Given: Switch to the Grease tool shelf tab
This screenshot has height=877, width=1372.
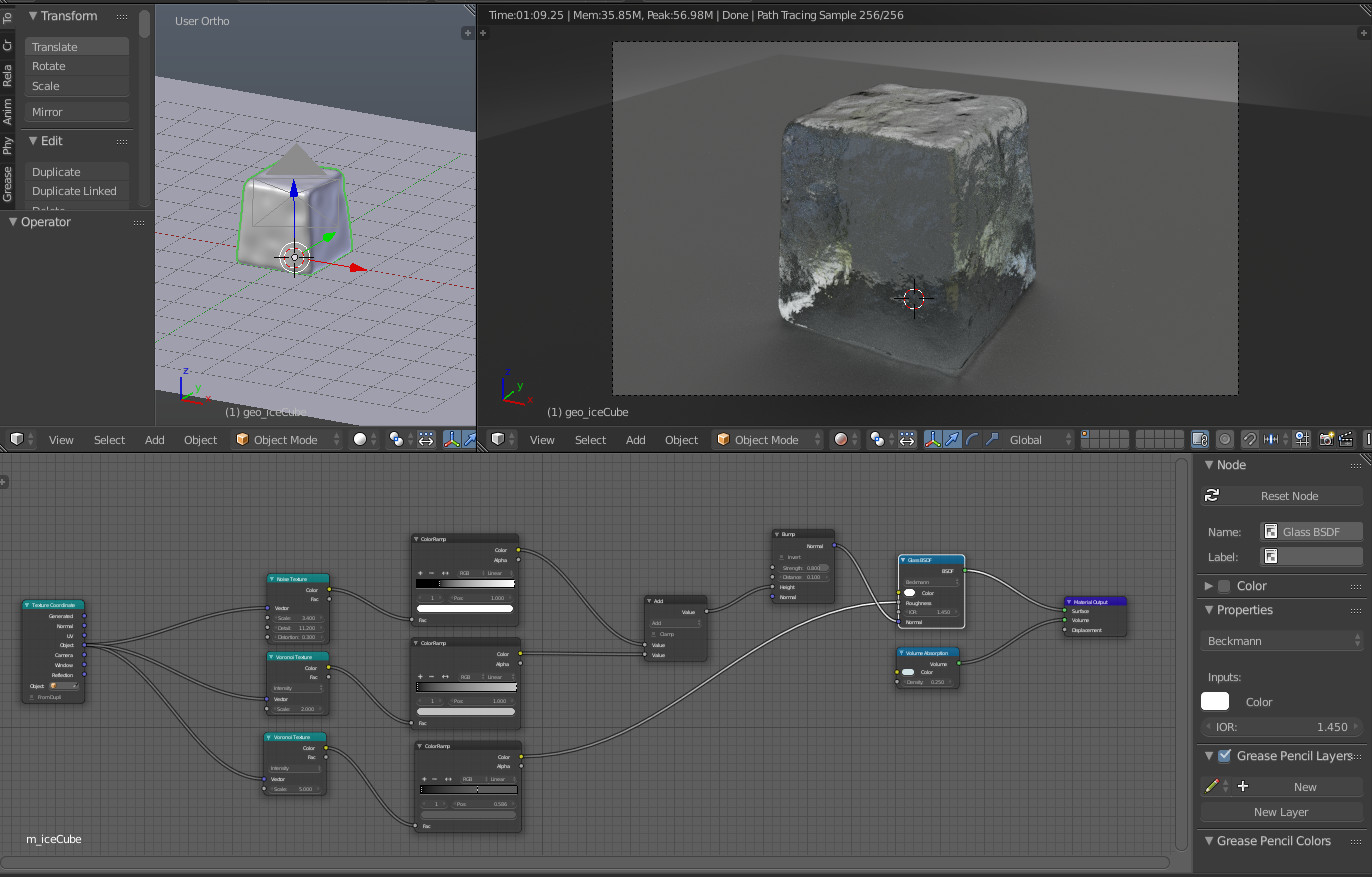Looking at the screenshot, I should pyautogui.click(x=8, y=184).
